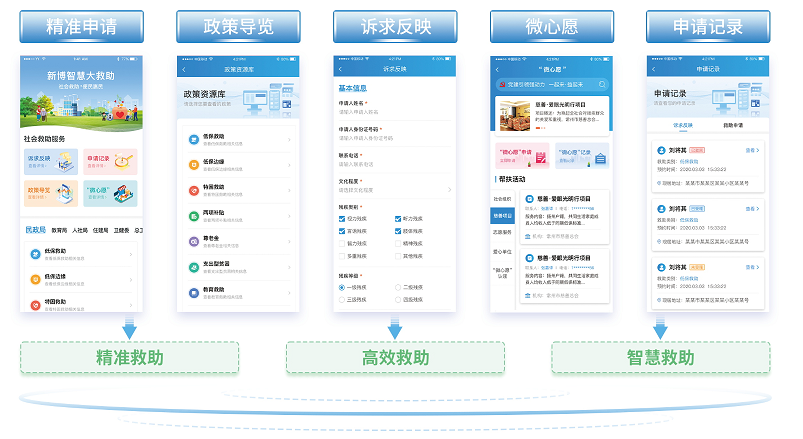Tap orange 低保边缘 icon in 政策资源库 list
This screenshot has width=803, height=439.
[x=194, y=165]
